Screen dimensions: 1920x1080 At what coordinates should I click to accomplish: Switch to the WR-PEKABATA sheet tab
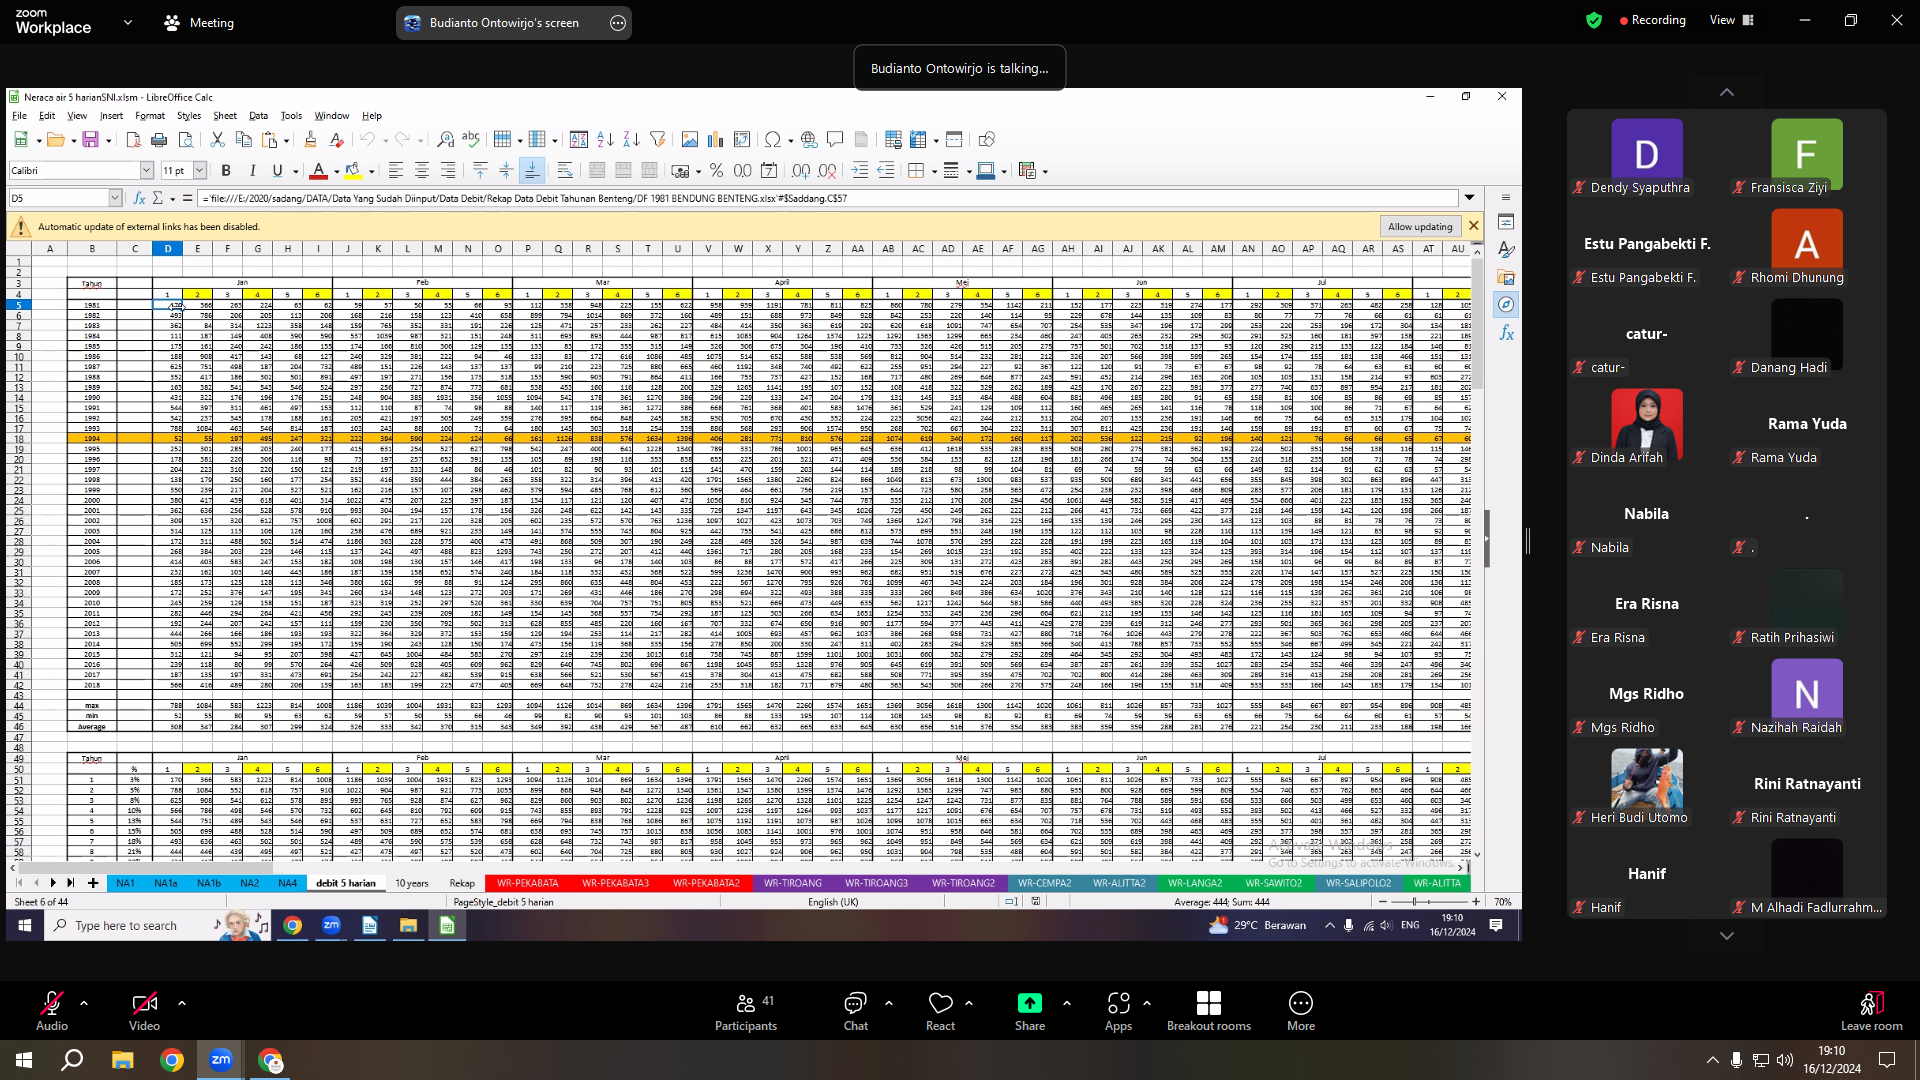527,883
